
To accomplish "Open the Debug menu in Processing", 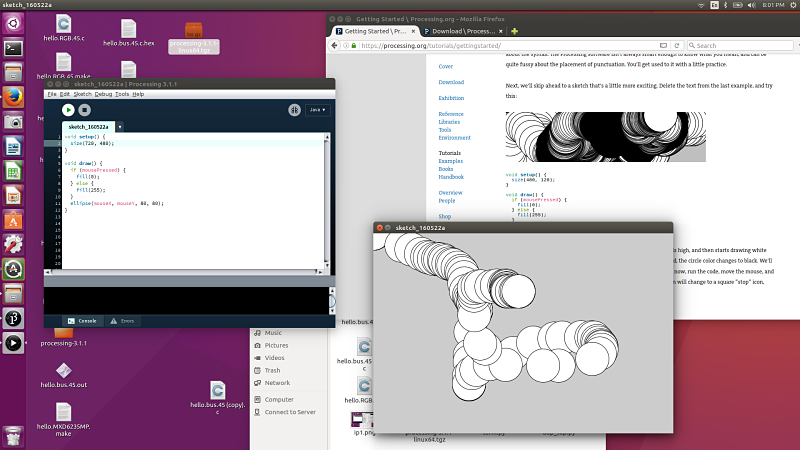I will click(103, 94).
